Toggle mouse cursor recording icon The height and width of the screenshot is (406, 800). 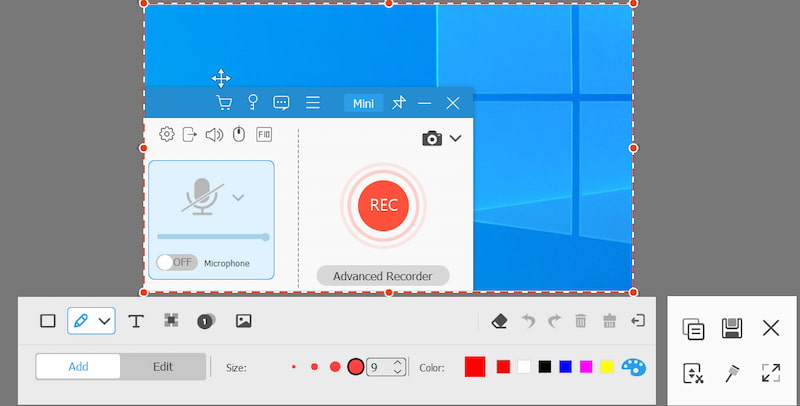[238, 134]
